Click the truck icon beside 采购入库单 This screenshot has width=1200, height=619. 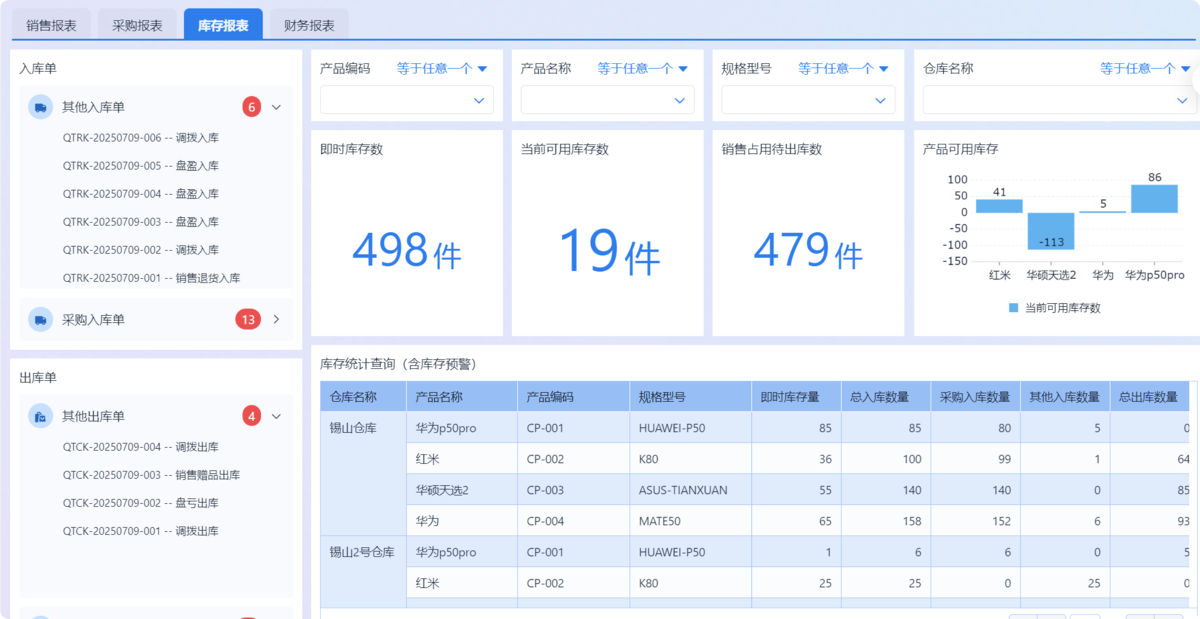click(x=41, y=320)
